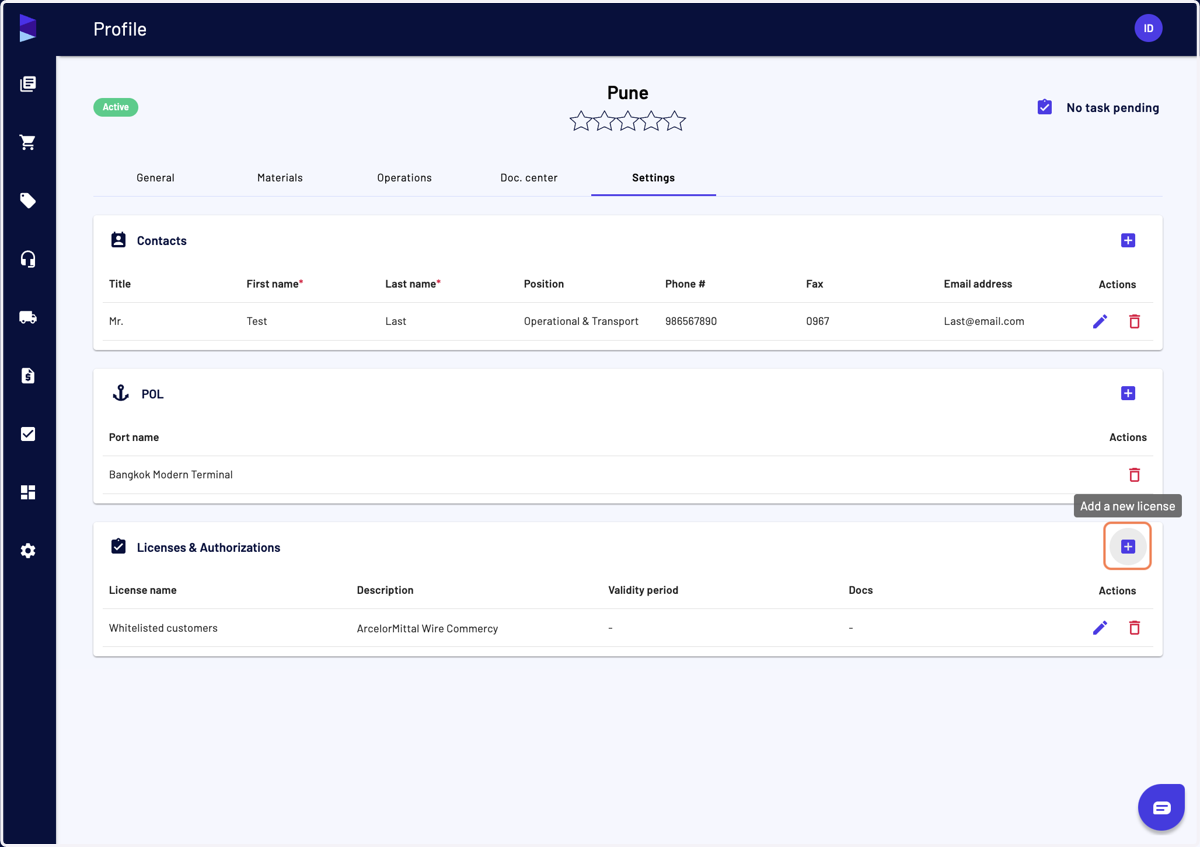Add a new license with plus icon
Image resolution: width=1200 pixels, height=847 pixels.
(1128, 547)
